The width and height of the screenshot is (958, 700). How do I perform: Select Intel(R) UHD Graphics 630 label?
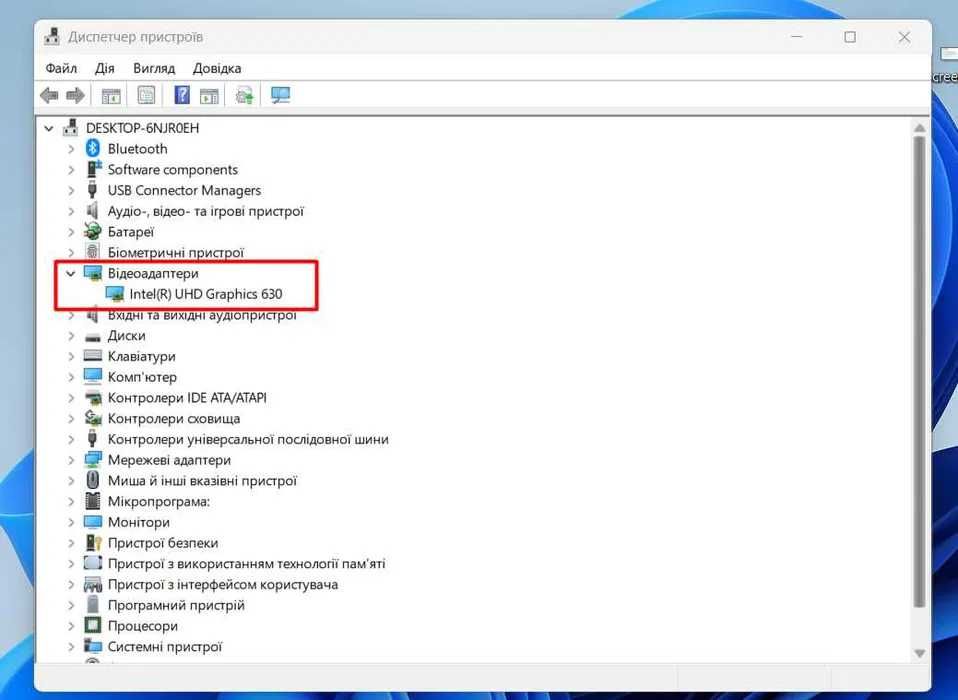point(206,294)
